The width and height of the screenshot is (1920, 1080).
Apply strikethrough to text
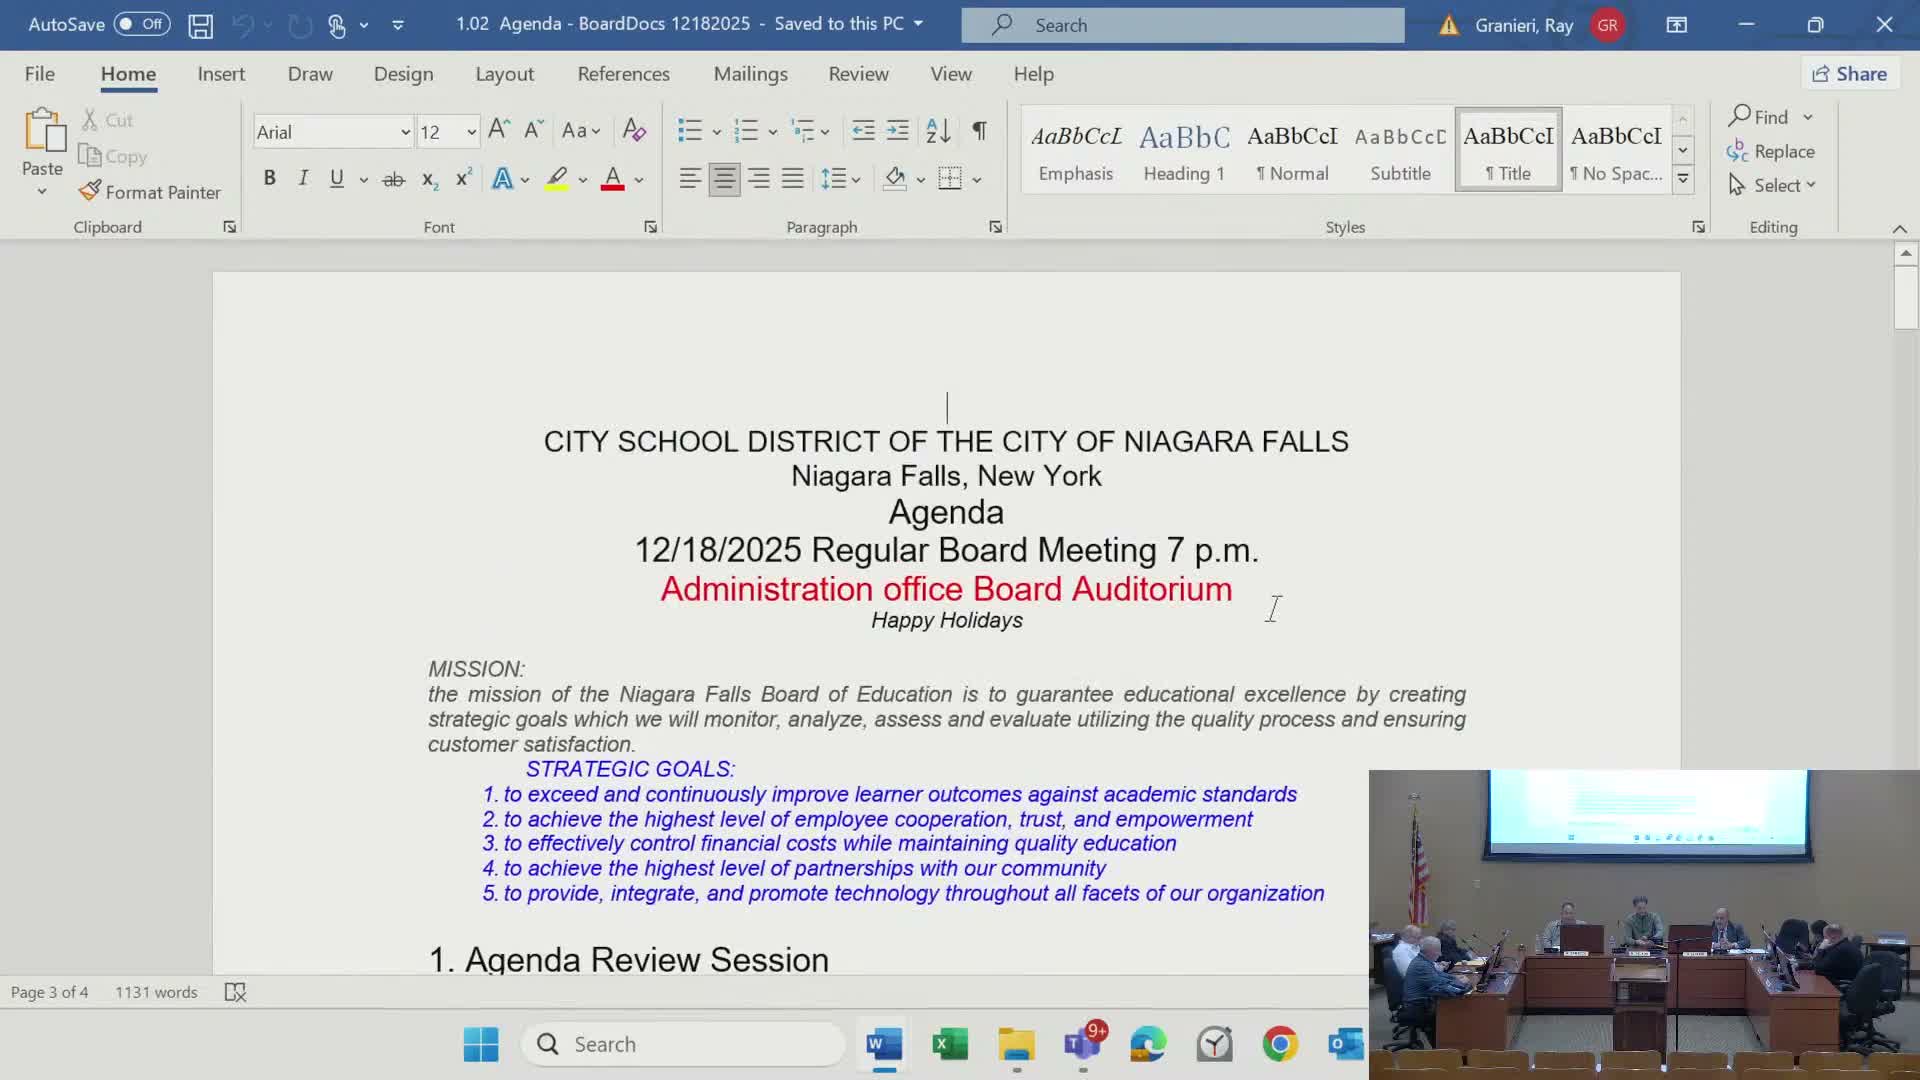point(394,178)
